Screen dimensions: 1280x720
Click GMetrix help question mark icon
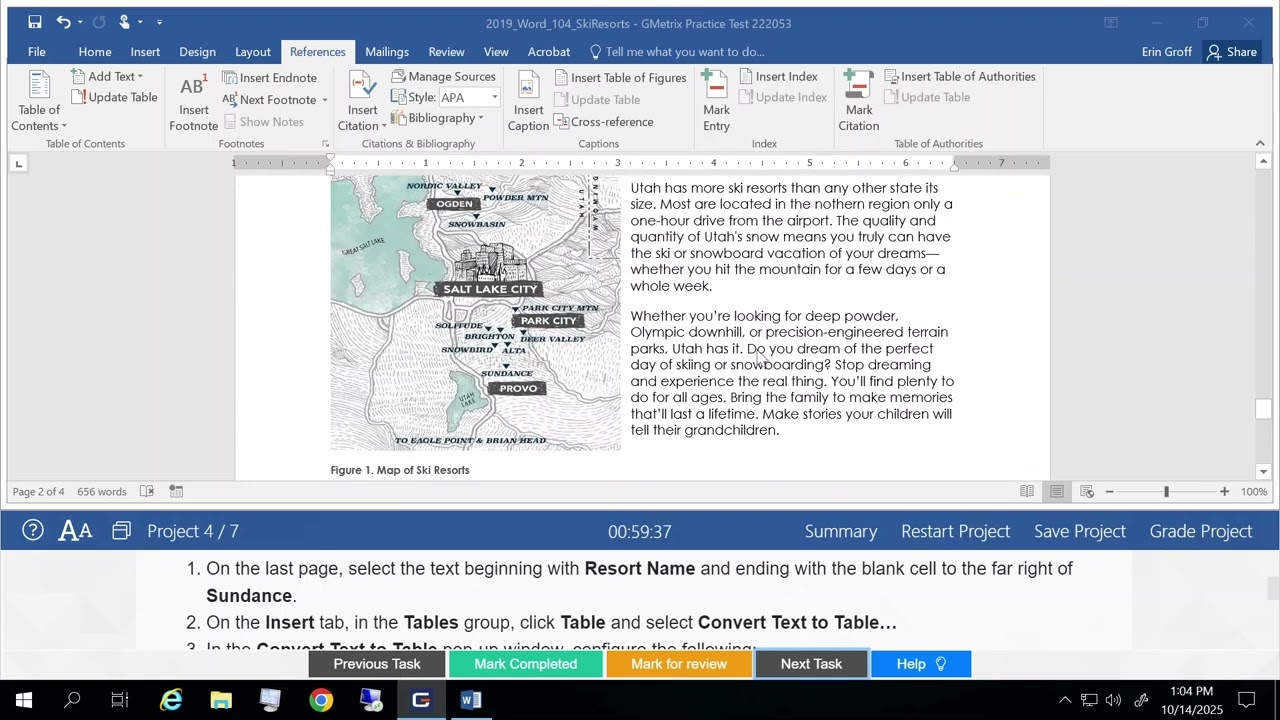33,531
